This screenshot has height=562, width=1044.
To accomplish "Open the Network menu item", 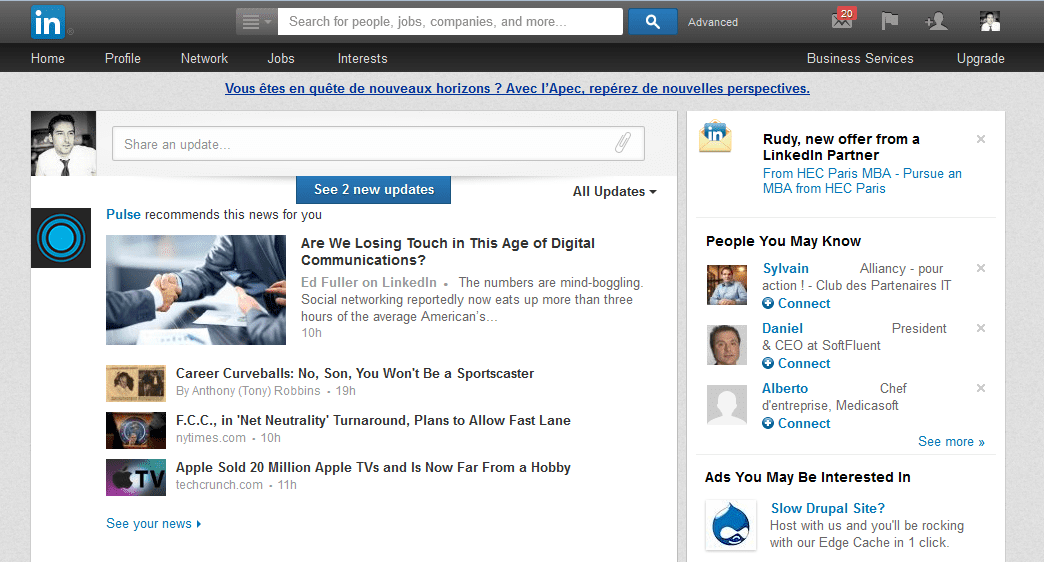I will 204,59.
